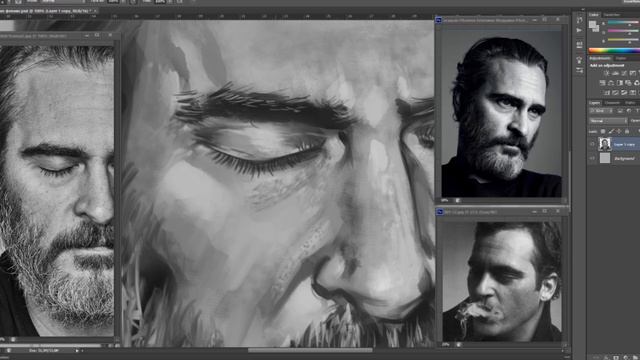
Task: Click the magenta slider in Color panel
Action: (624, 31)
